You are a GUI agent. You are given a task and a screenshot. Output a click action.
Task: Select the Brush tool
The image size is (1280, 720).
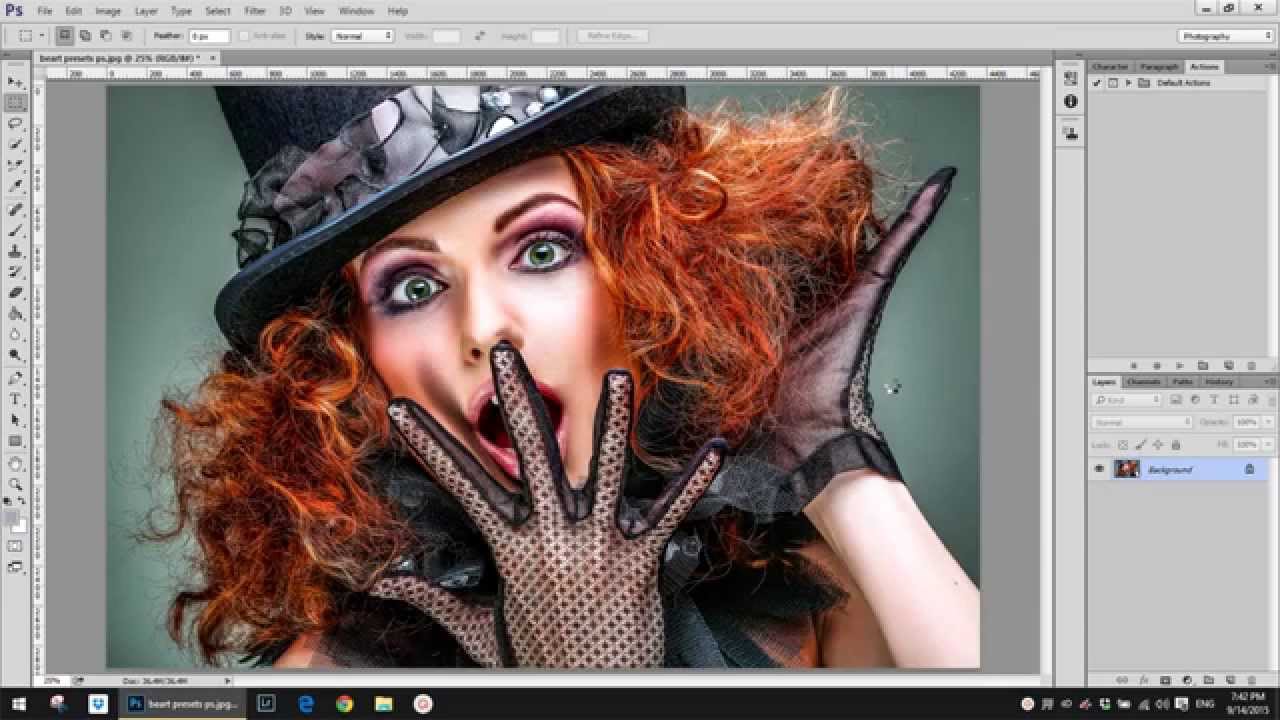click(15, 230)
